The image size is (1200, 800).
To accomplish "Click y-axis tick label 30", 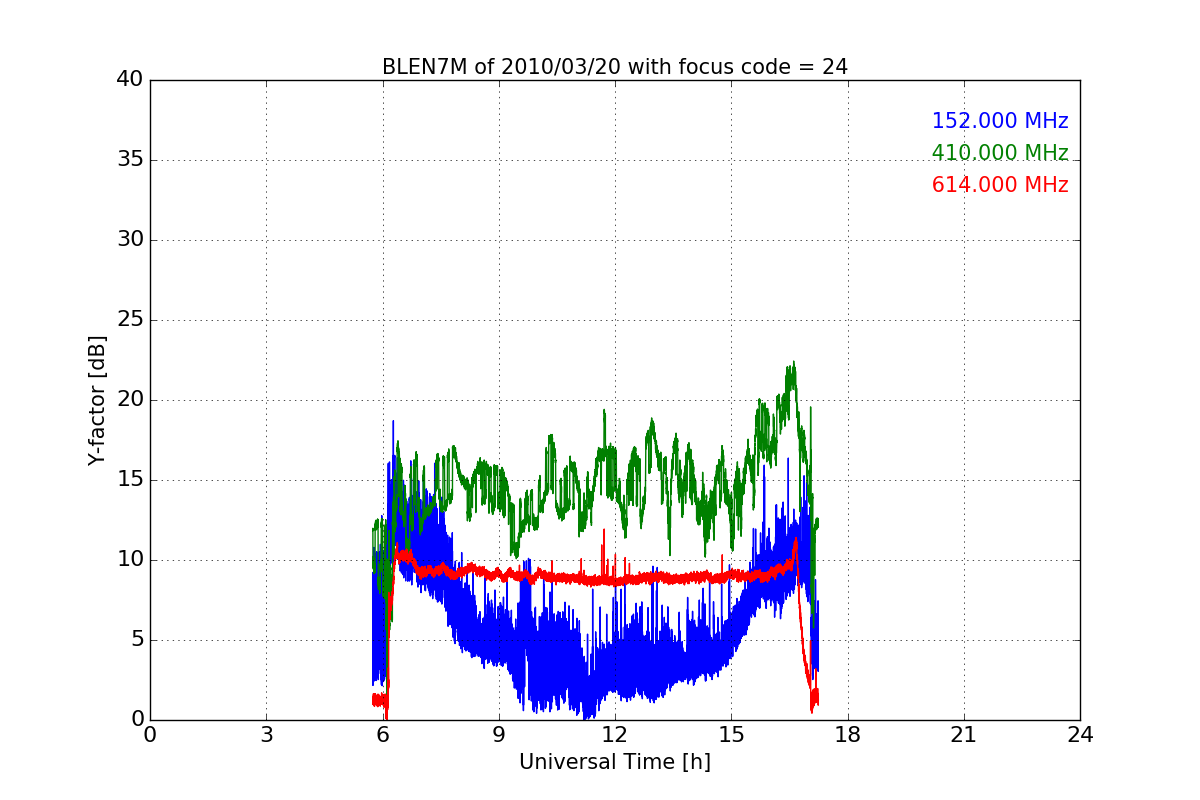I will 130,240.
